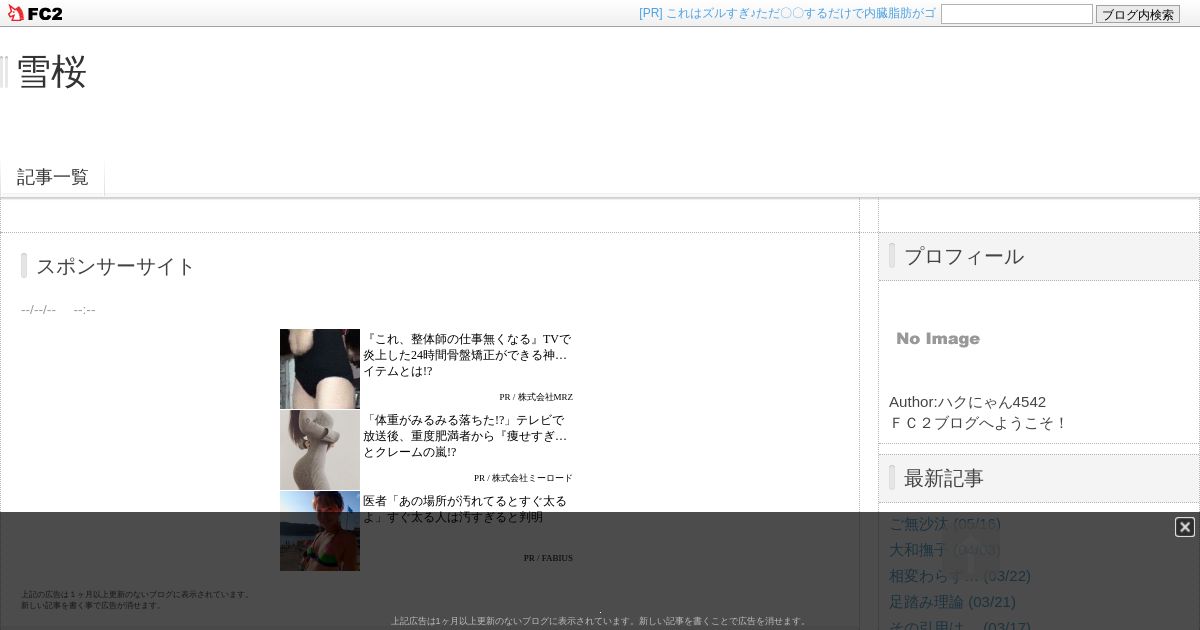Click the ＦＣ２ブログへようこそ！ text
Image resolution: width=1200 pixels, height=630 pixels.
point(978,423)
